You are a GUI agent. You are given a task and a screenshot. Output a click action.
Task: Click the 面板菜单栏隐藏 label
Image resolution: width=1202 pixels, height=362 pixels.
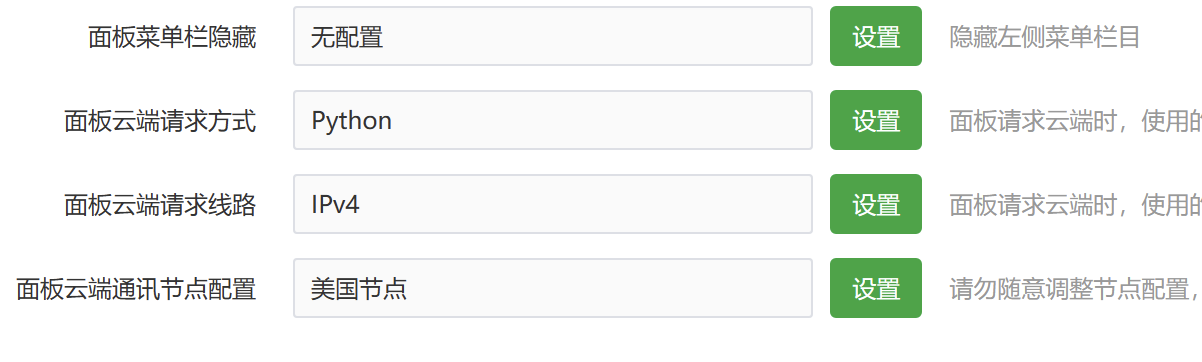(172, 37)
